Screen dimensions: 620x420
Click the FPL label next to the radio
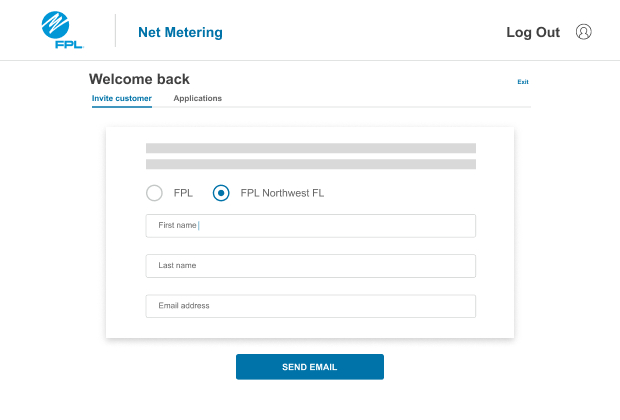pos(183,193)
